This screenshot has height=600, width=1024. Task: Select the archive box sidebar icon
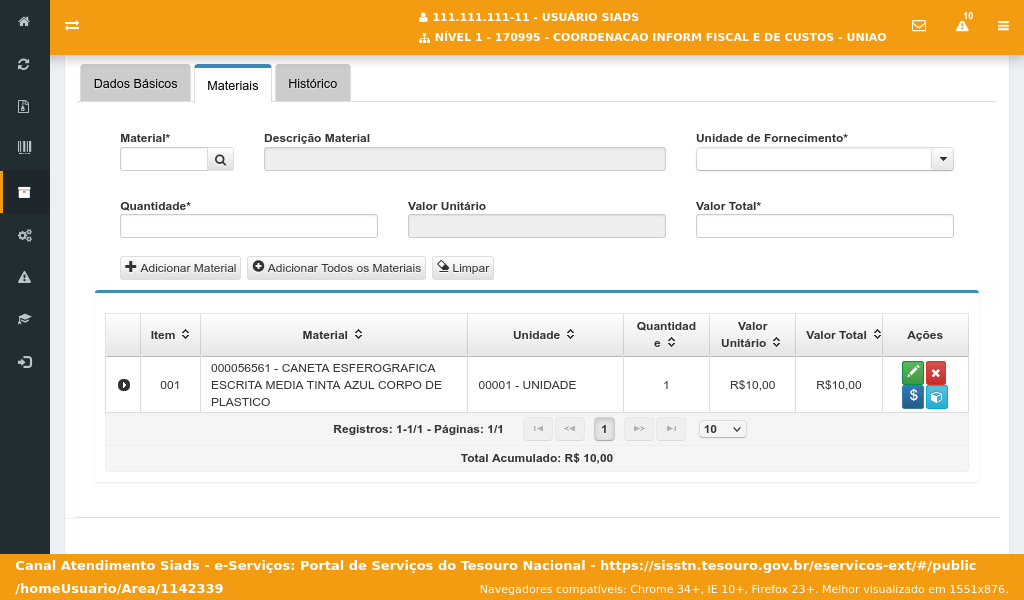tap(24, 193)
